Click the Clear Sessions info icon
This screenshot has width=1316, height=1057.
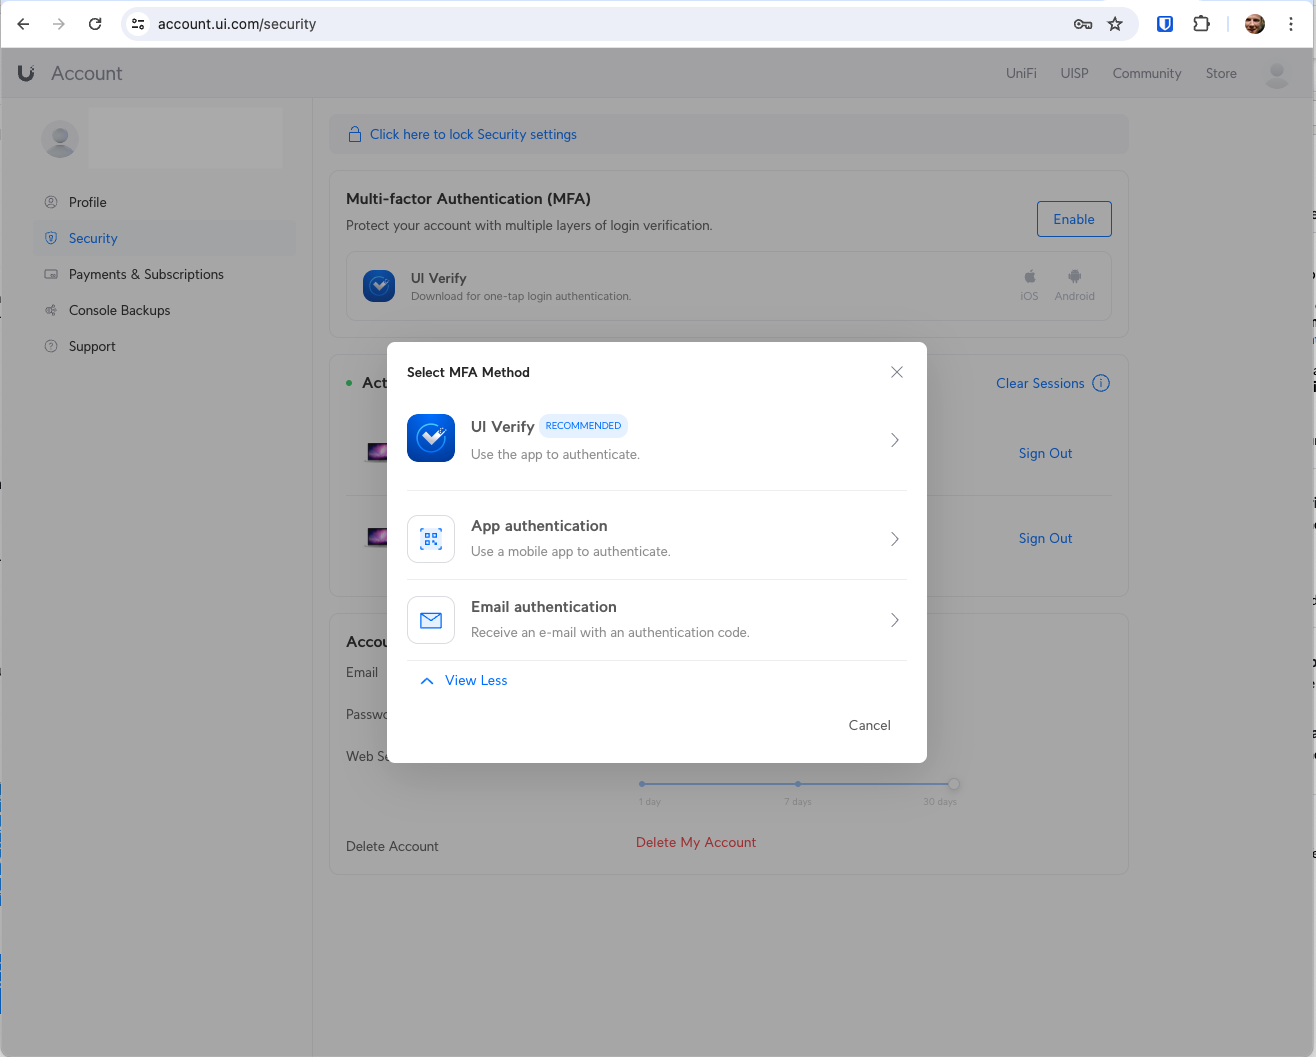tap(1101, 383)
